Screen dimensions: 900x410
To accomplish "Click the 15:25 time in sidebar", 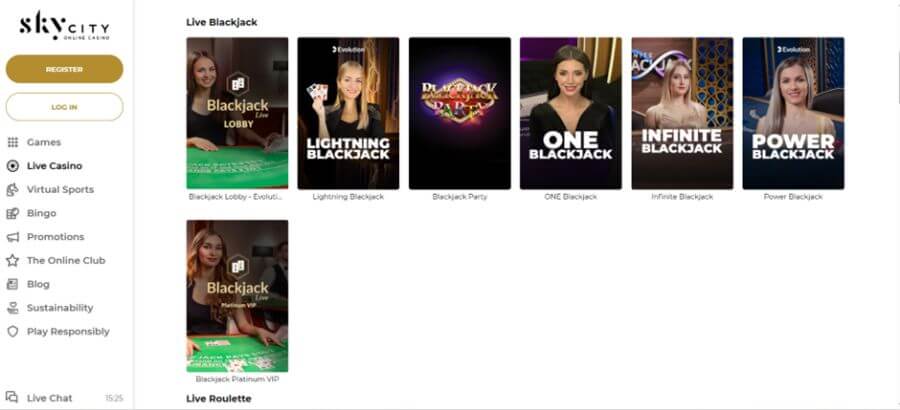I will [114, 398].
